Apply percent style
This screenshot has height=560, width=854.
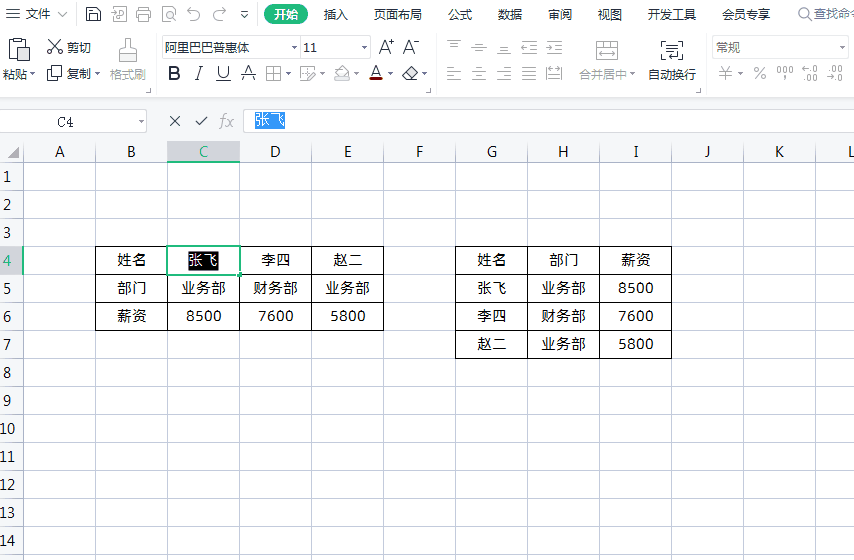click(x=760, y=72)
